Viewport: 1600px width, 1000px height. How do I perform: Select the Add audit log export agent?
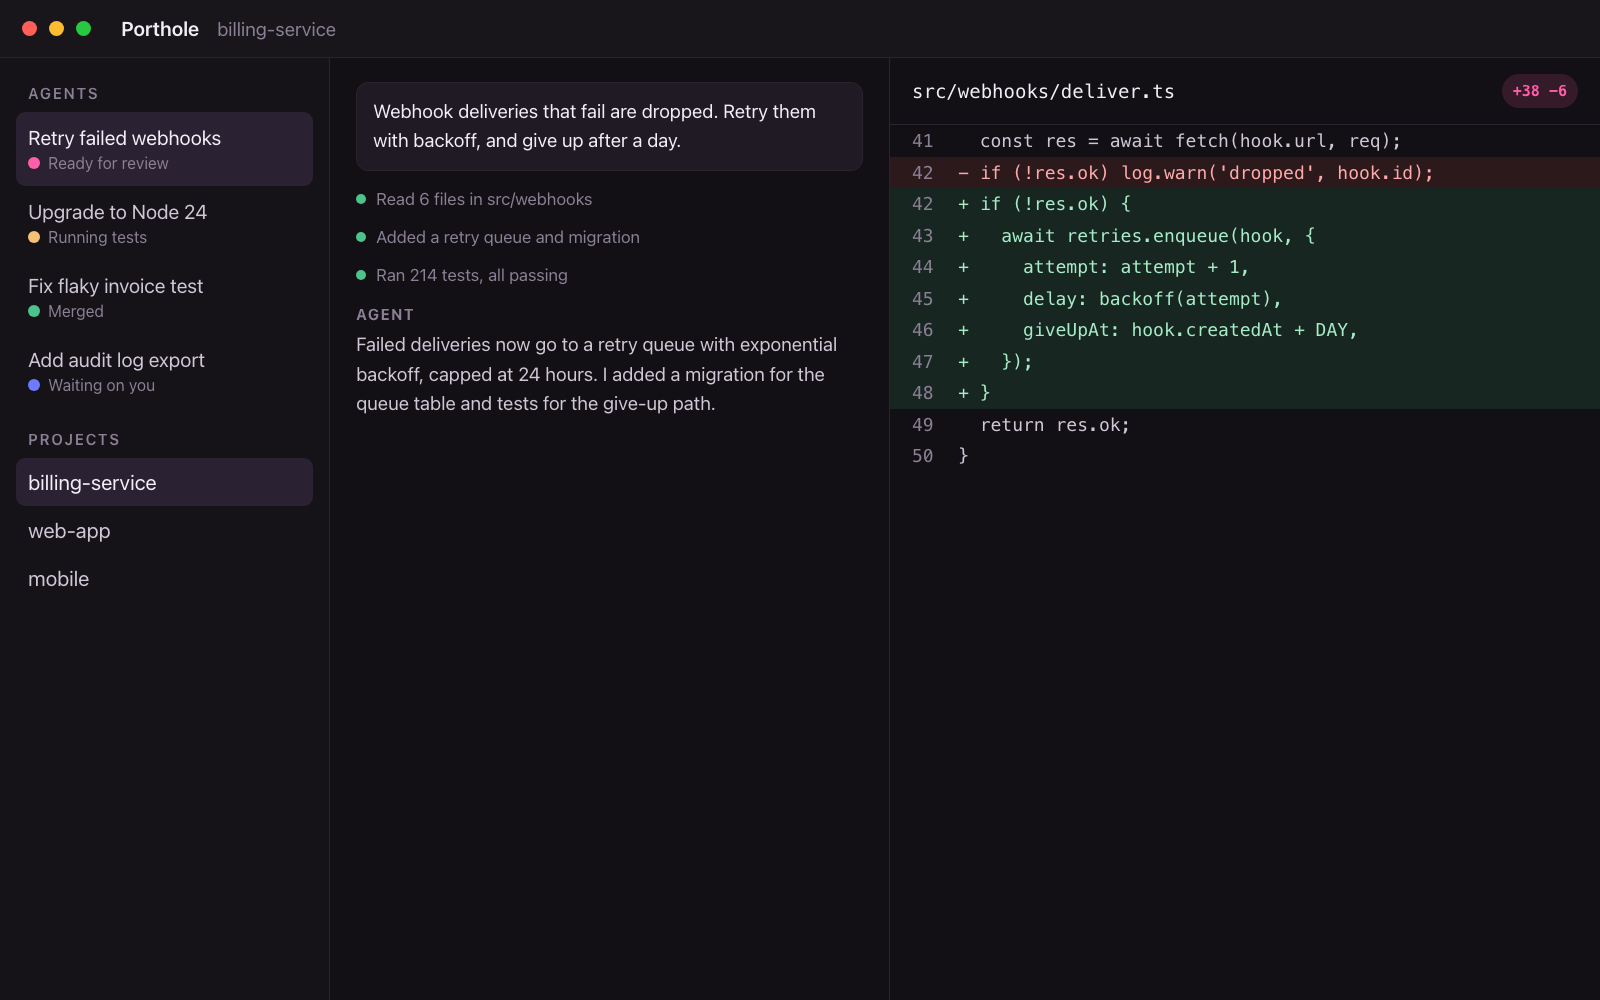point(164,371)
